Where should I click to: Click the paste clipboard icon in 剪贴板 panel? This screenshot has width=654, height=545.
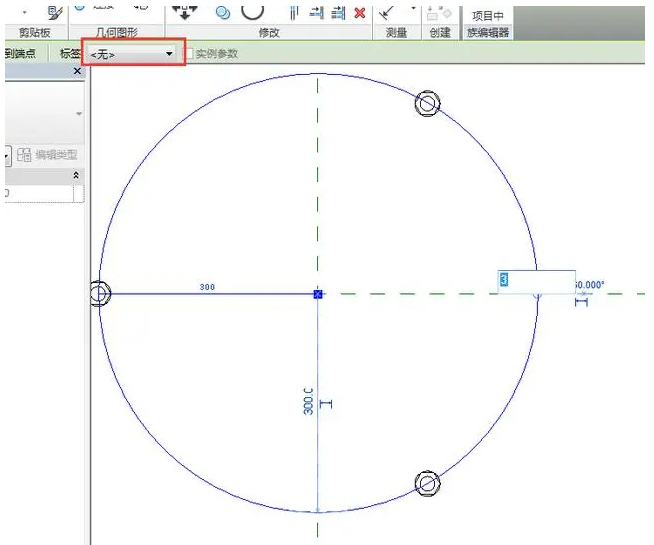[x=55, y=11]
